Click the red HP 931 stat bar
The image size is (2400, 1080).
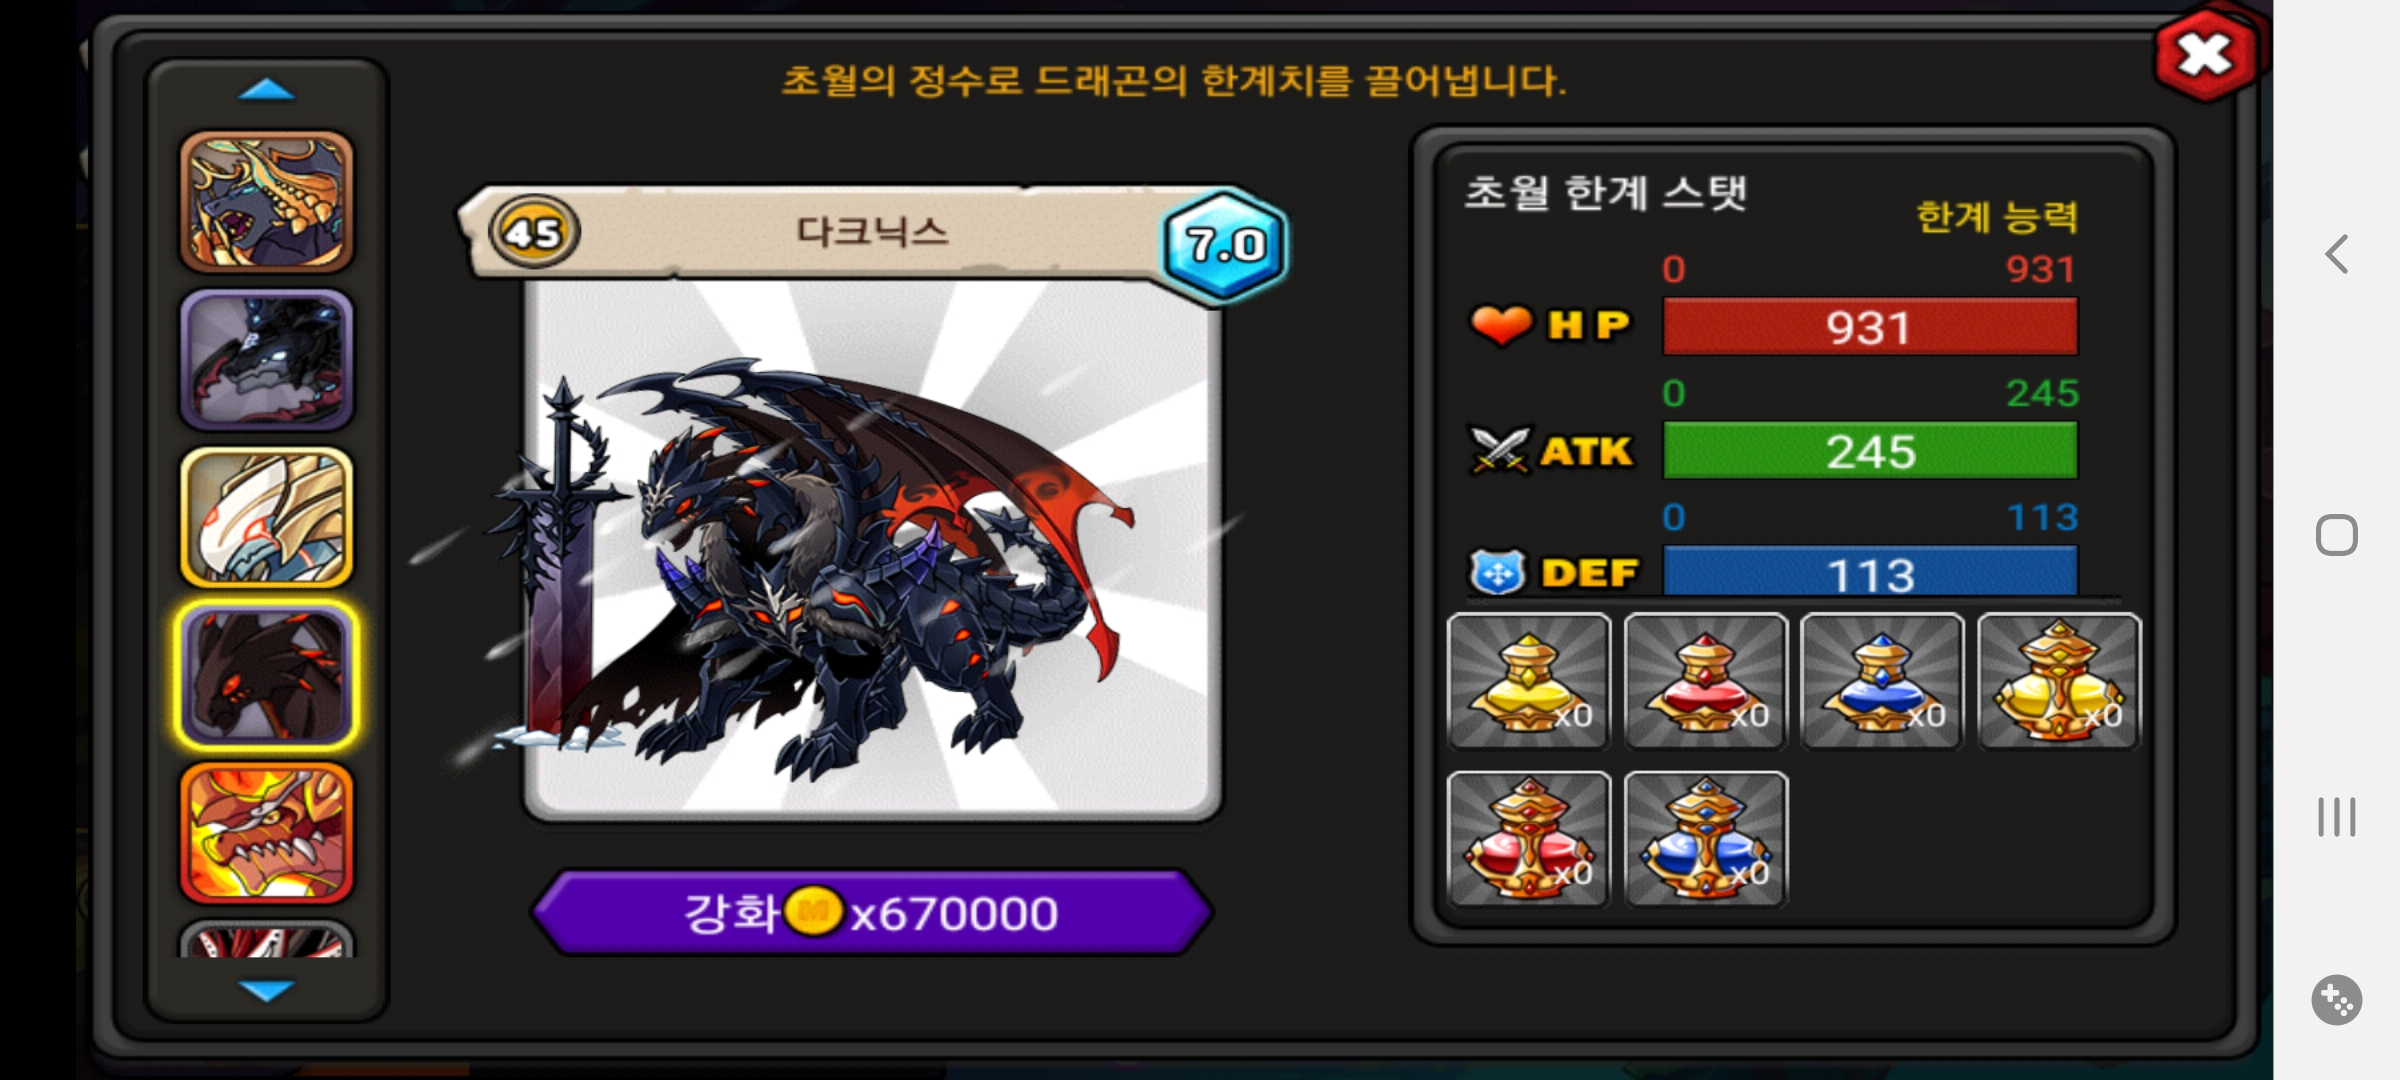pos(1870,327)
